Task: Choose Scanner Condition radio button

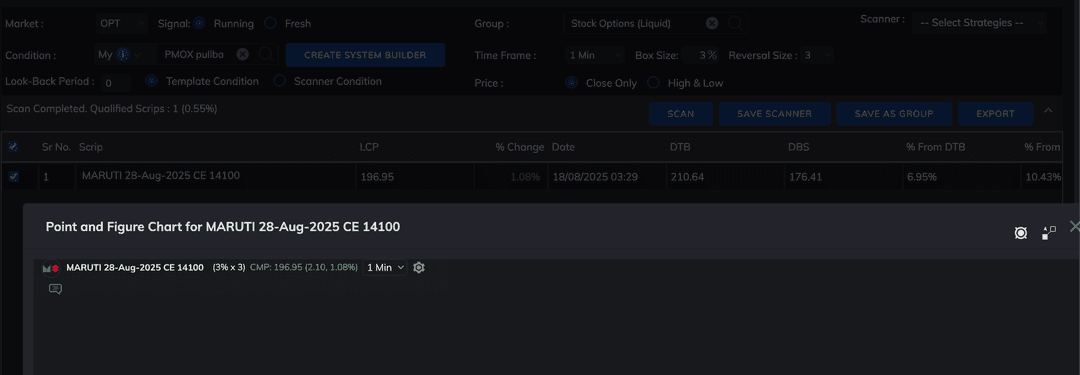Action: tap(280, 81)
